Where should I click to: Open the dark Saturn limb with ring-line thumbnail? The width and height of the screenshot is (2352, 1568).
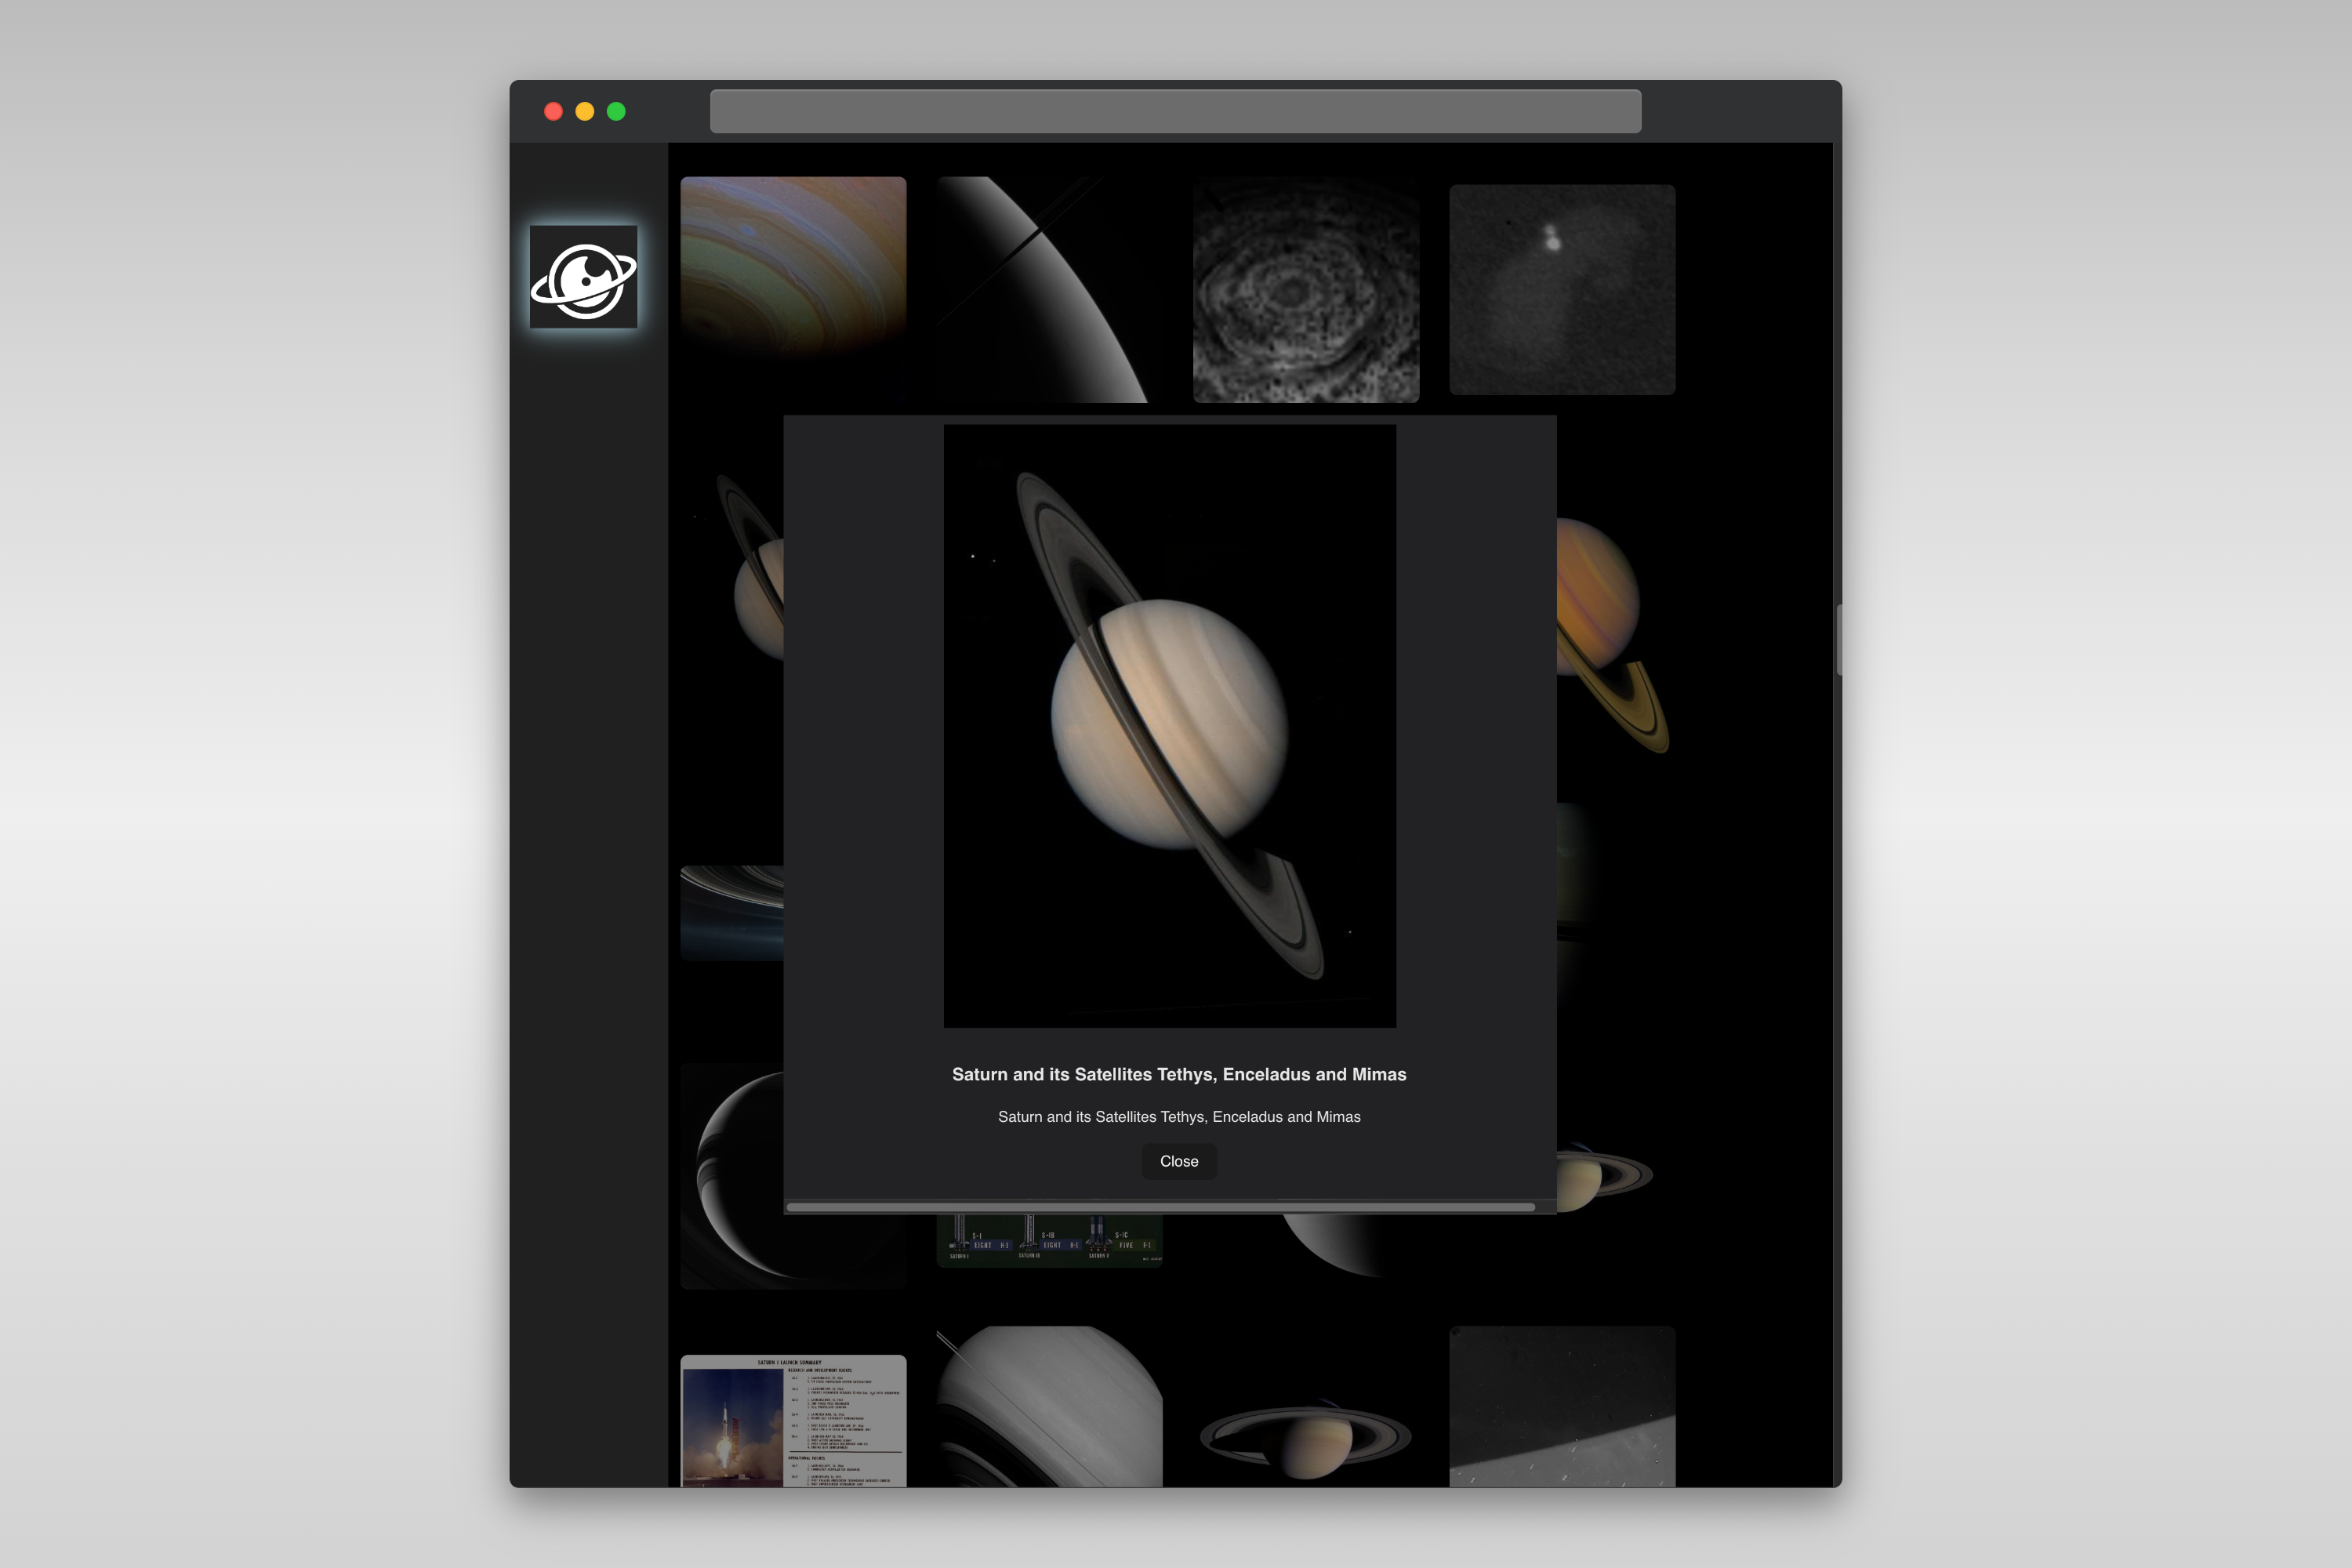pyautogui.click(x=1049, y=290)
